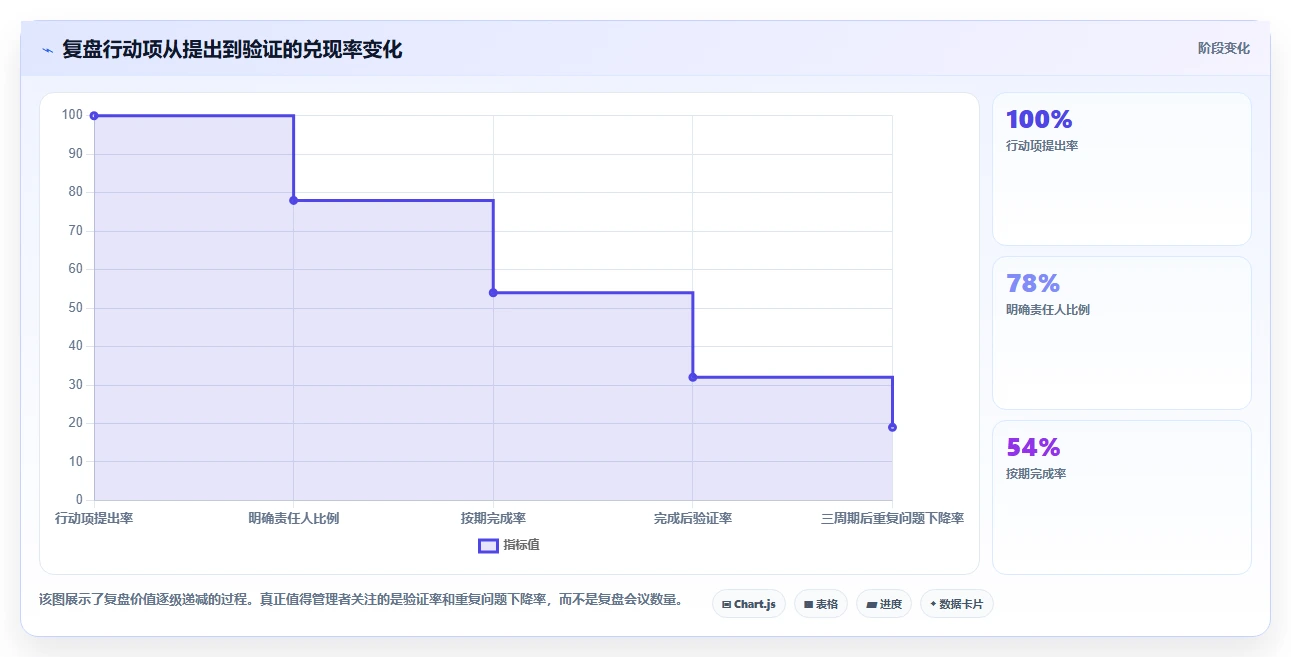This screenshot has height=657, width=1291.
Task: Click the 100% metric value card
Action: coord(1121,169)
